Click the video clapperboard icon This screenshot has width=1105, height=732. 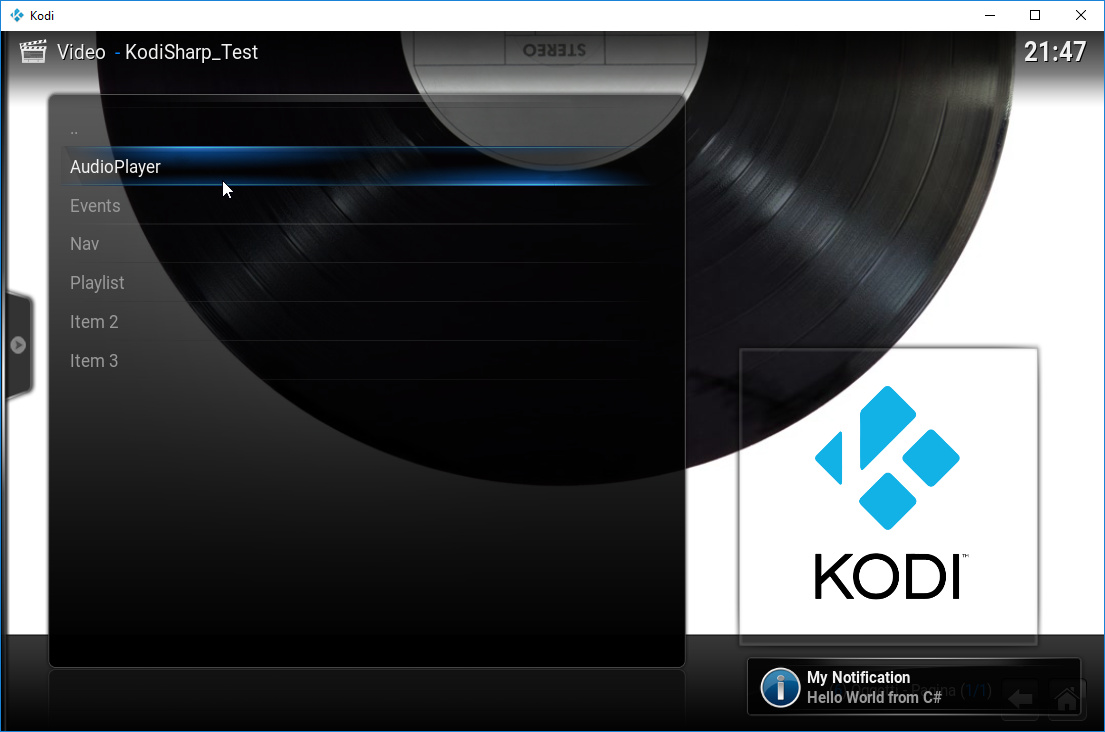[32, 51]
